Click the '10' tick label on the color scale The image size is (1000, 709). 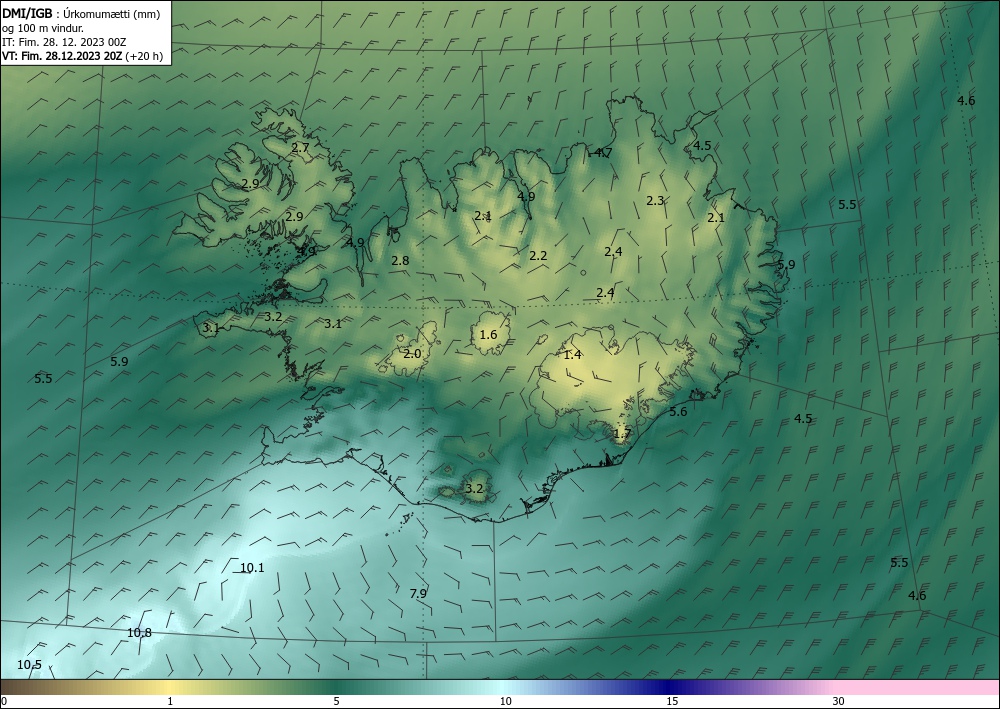[505, 702]
